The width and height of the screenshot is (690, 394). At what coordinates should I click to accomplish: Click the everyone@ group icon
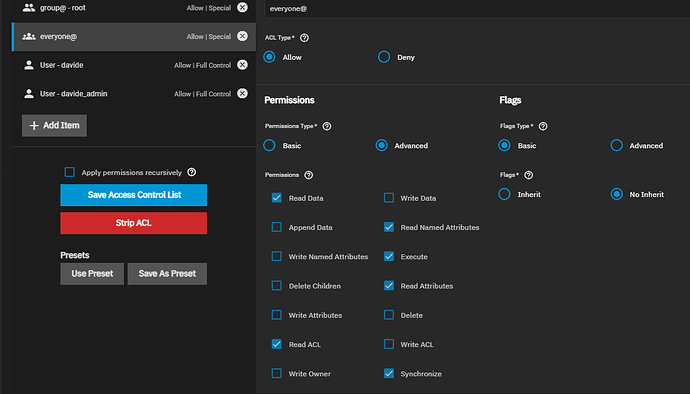coord(29,36)
